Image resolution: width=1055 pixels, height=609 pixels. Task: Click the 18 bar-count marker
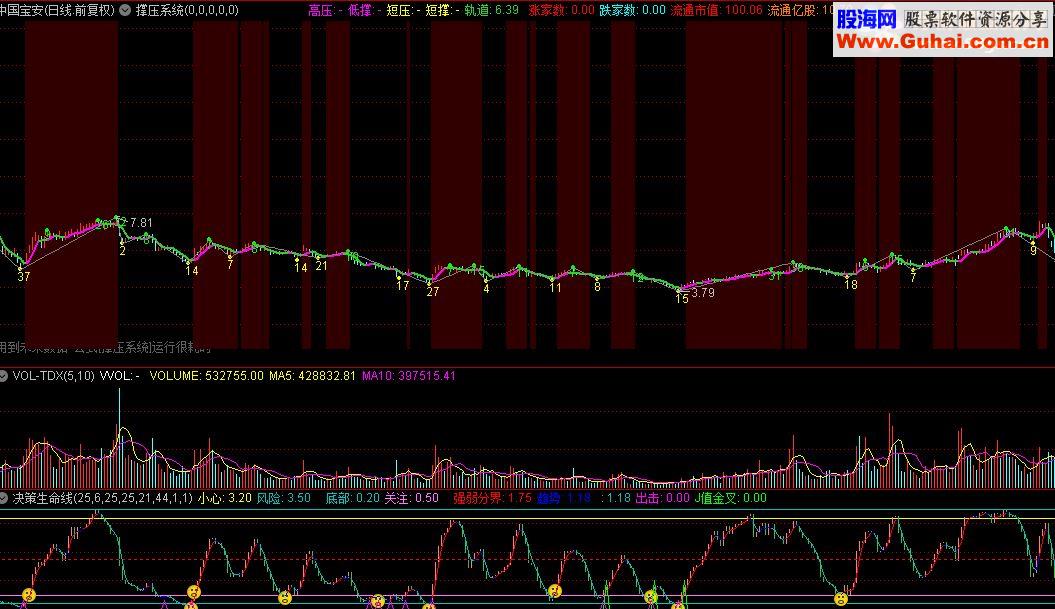click(x=851, y=285)
